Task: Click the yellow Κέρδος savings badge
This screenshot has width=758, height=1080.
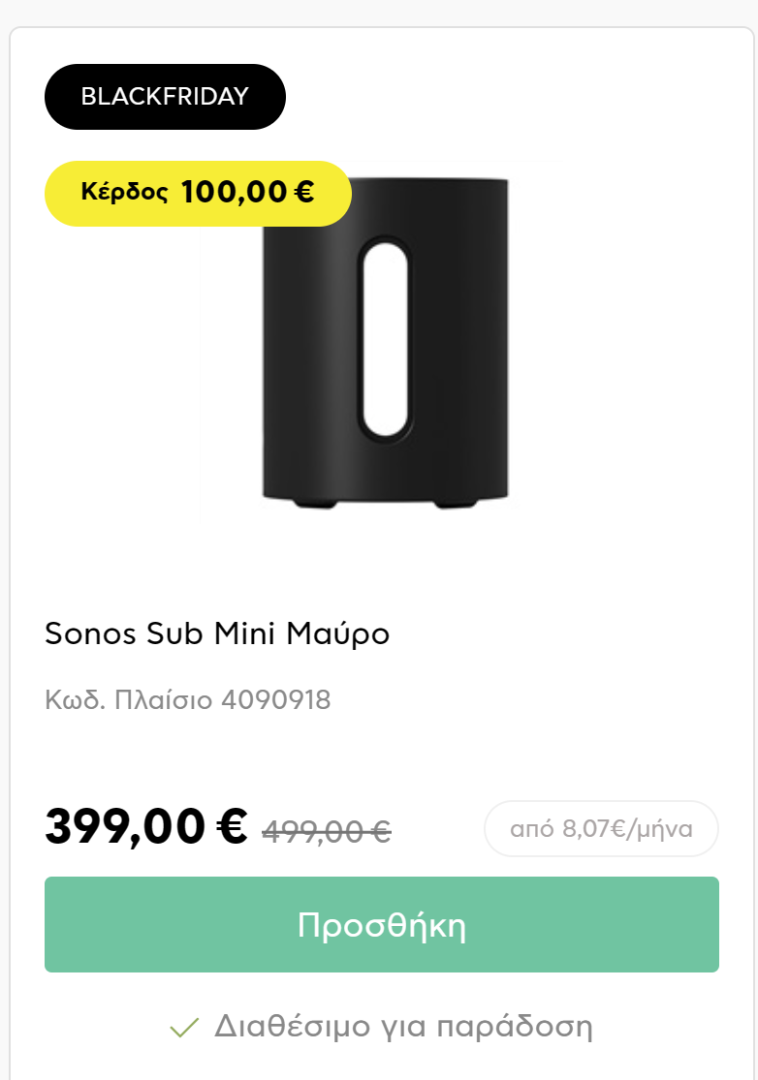Action: (x=198, y=194)
